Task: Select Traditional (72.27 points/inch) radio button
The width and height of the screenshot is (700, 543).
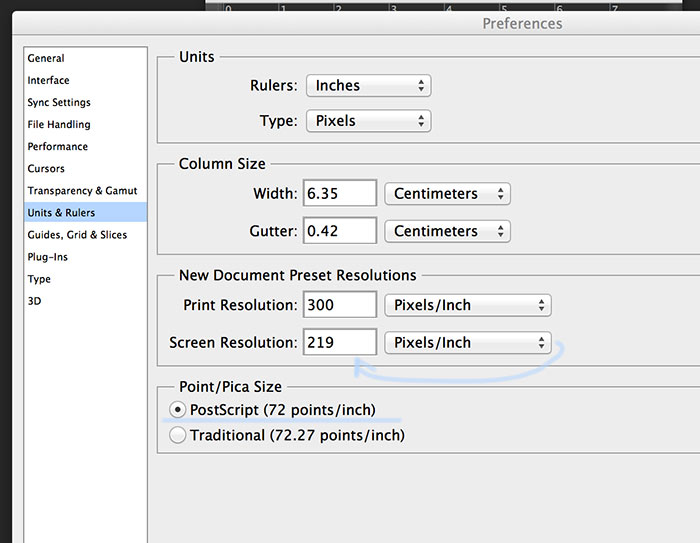Action: pos(178,435)
